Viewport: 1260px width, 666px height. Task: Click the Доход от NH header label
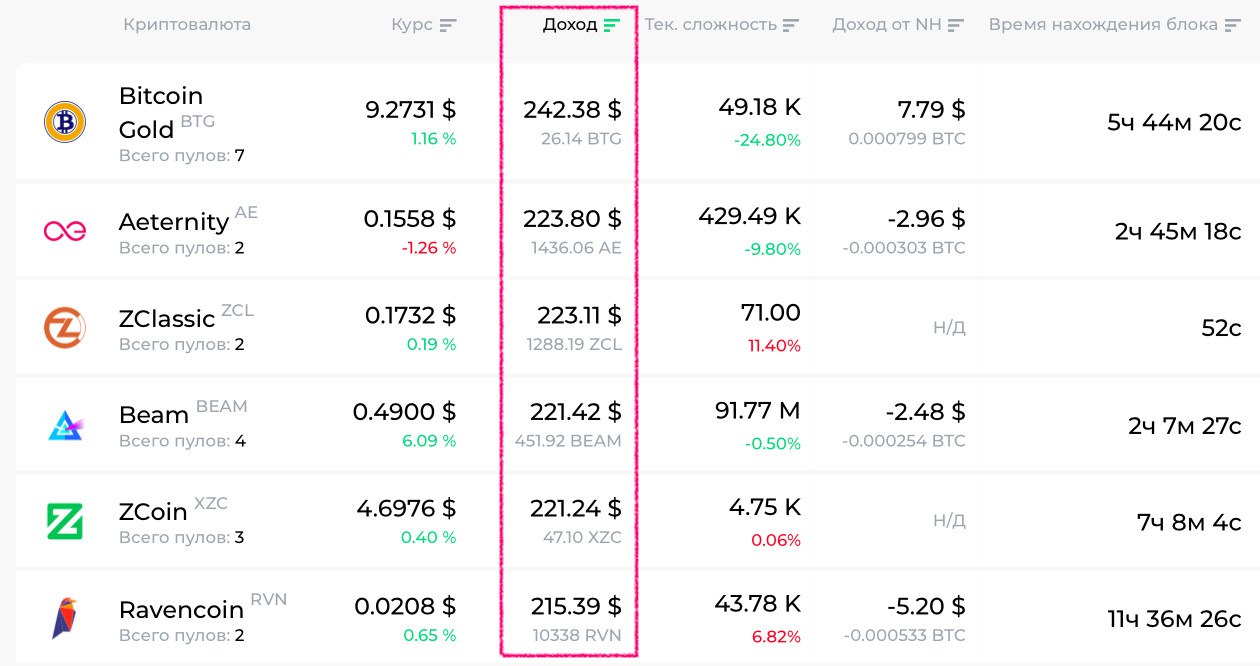887,25
